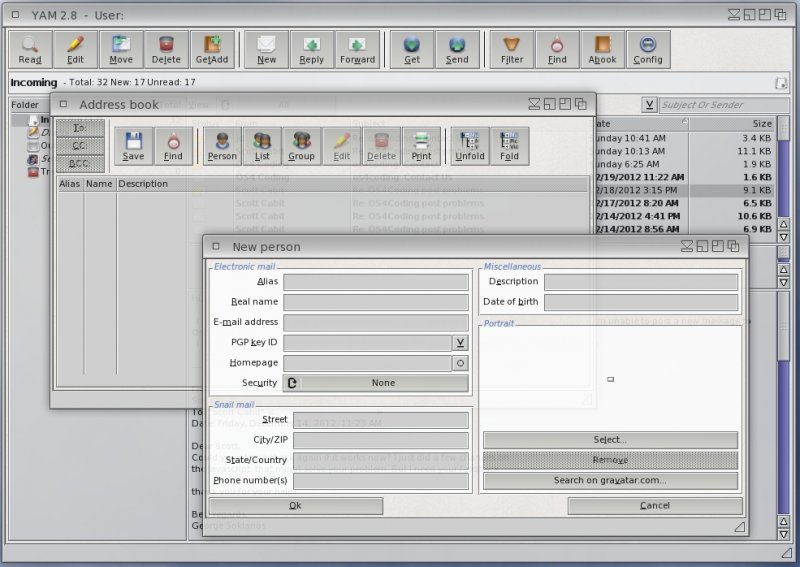Click Unfold in Address book toolbar
Screen dimensions: 800x567
coord(469,145)
